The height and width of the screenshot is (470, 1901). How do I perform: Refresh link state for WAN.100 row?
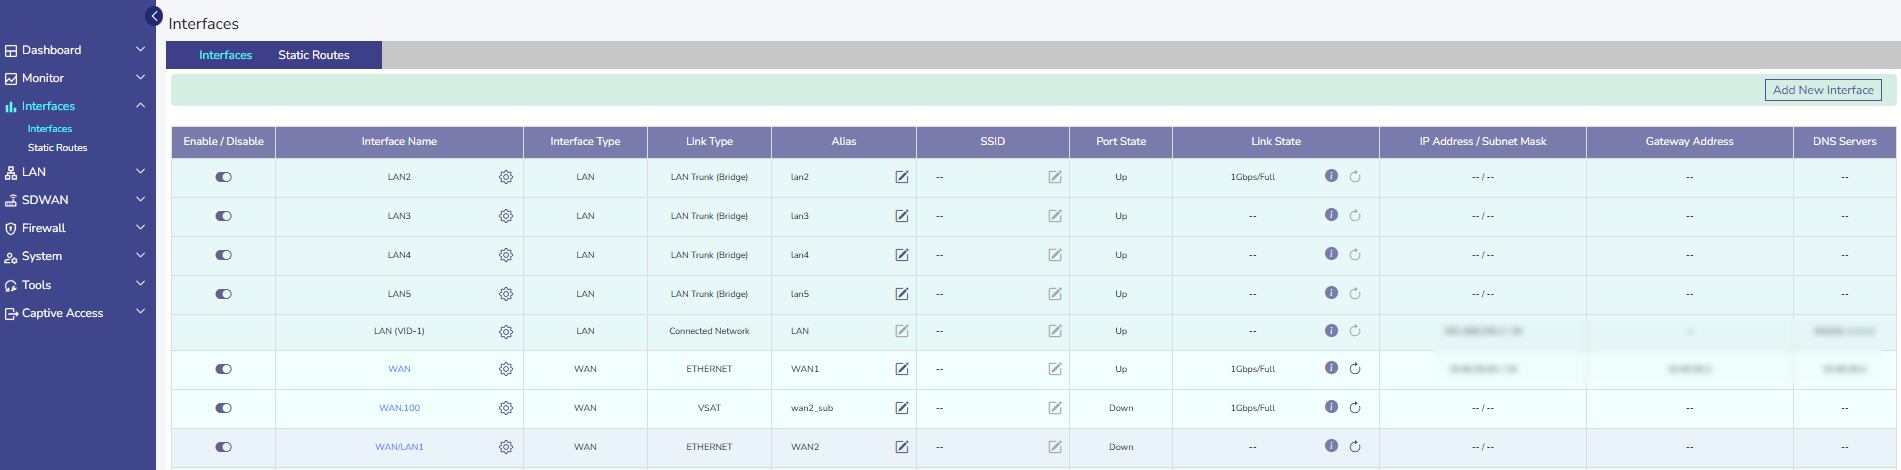tap(1355, 407)
